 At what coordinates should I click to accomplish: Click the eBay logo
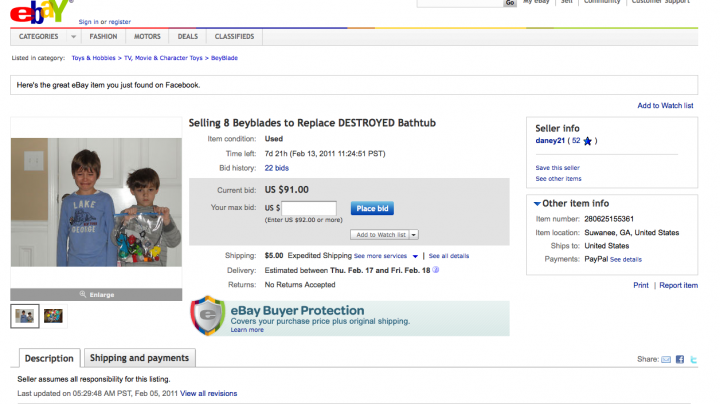pyautogui.click(x=36, y=10)
